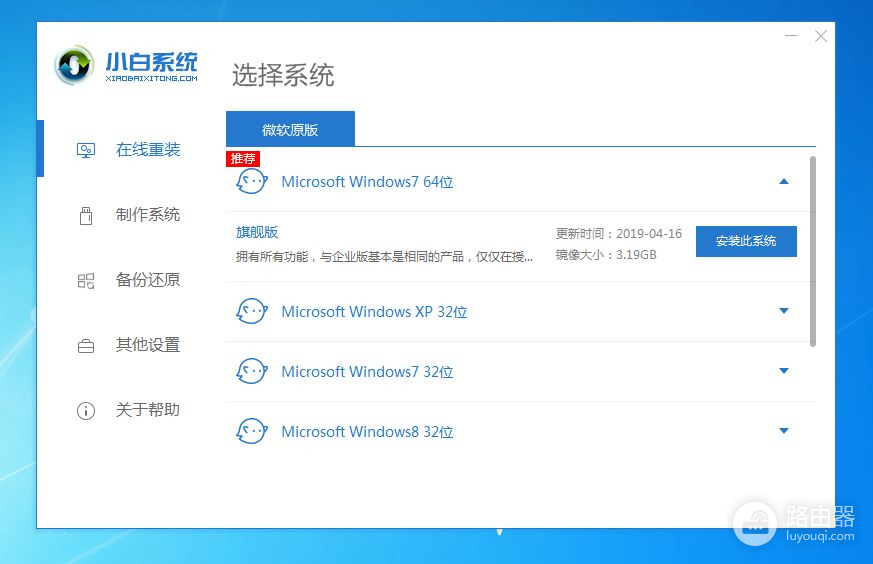Click the face icon for Windows8 32位
This screenshot has width=873, height=564.
coord(251,432)
